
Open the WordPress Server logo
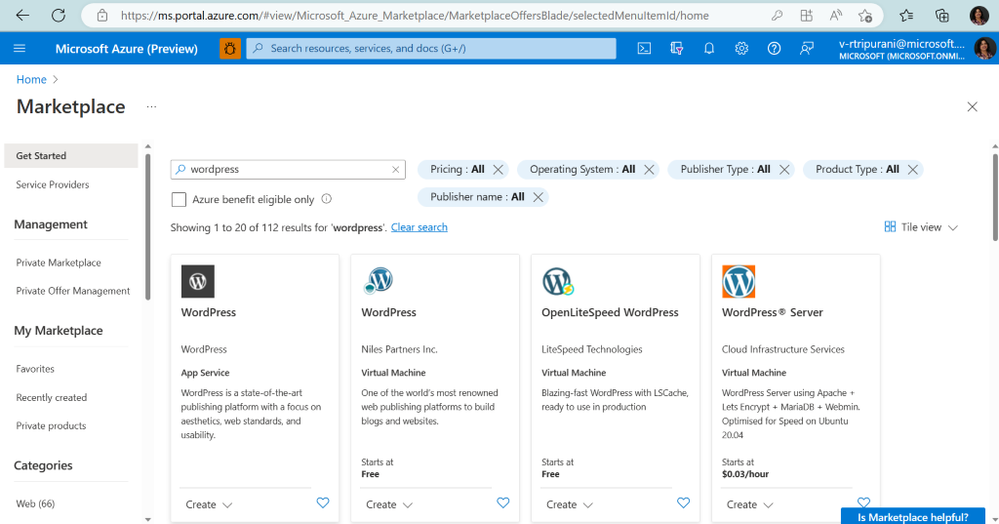(738, 281)
